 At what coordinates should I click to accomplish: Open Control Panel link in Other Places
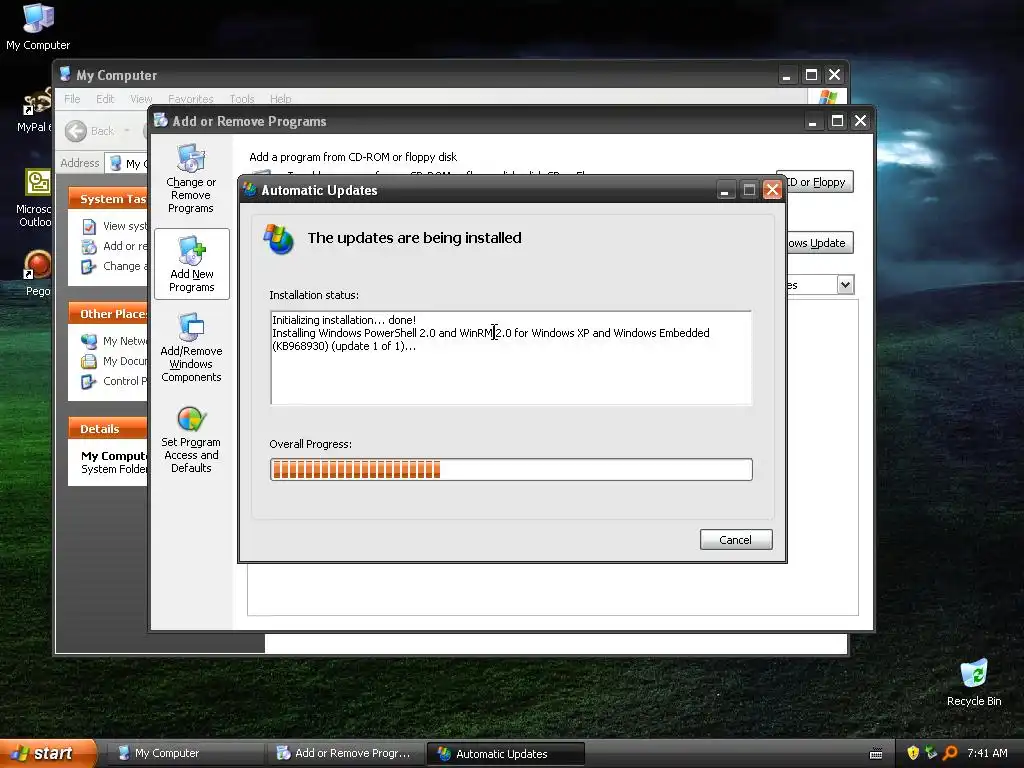pos(125,381)
